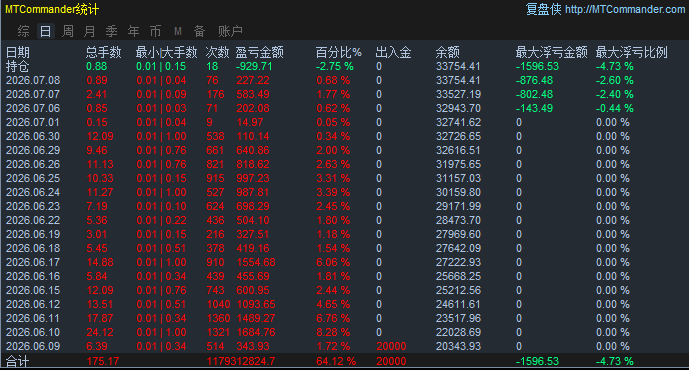This screenshot has width=689, height=370.
Task: Click trade count 1360
Action: pyautogui.click(x=218, y=319)
